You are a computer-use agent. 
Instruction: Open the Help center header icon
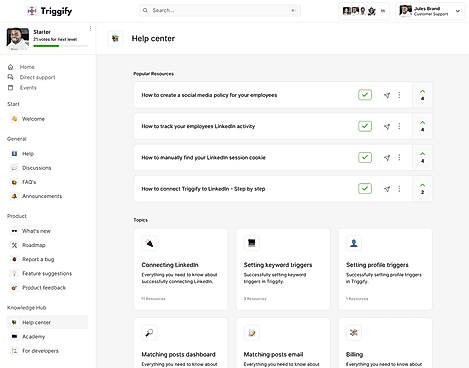[115, 38]
